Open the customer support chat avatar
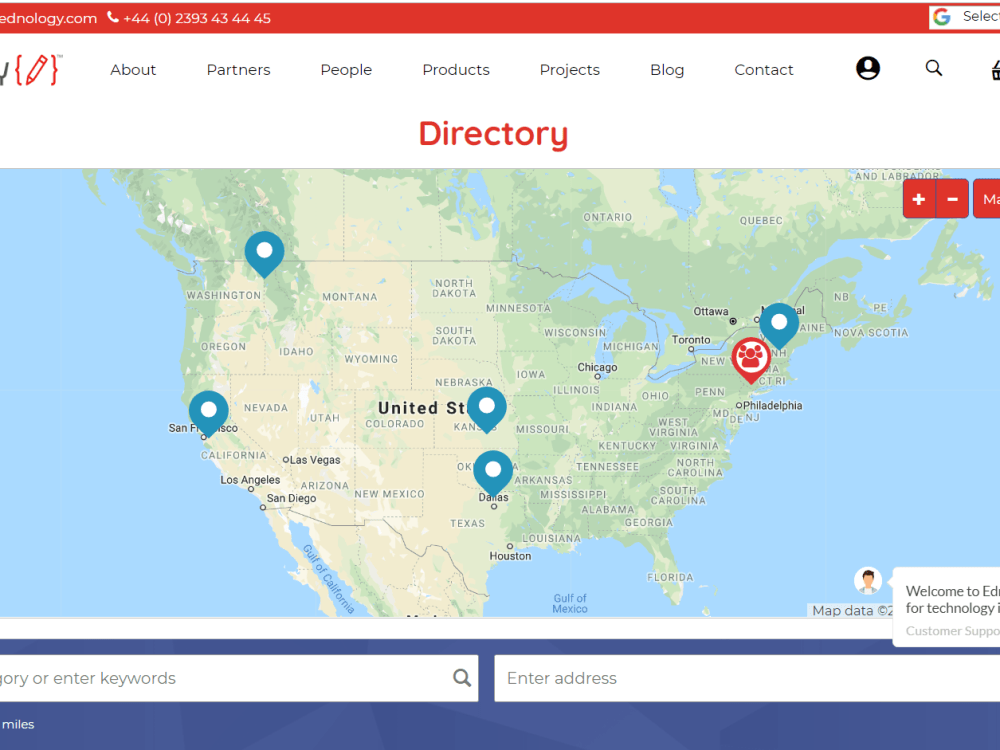Screen dimensions: 1000x750 pyautogui.click(x=868, y=580)
